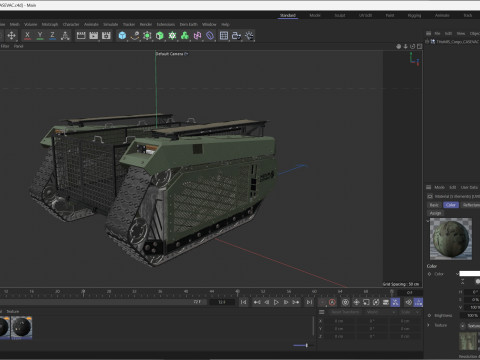The width and height of the screenshot is (480, 360).
Task: Click the Light object icon
Action: (x=249, y=35)
